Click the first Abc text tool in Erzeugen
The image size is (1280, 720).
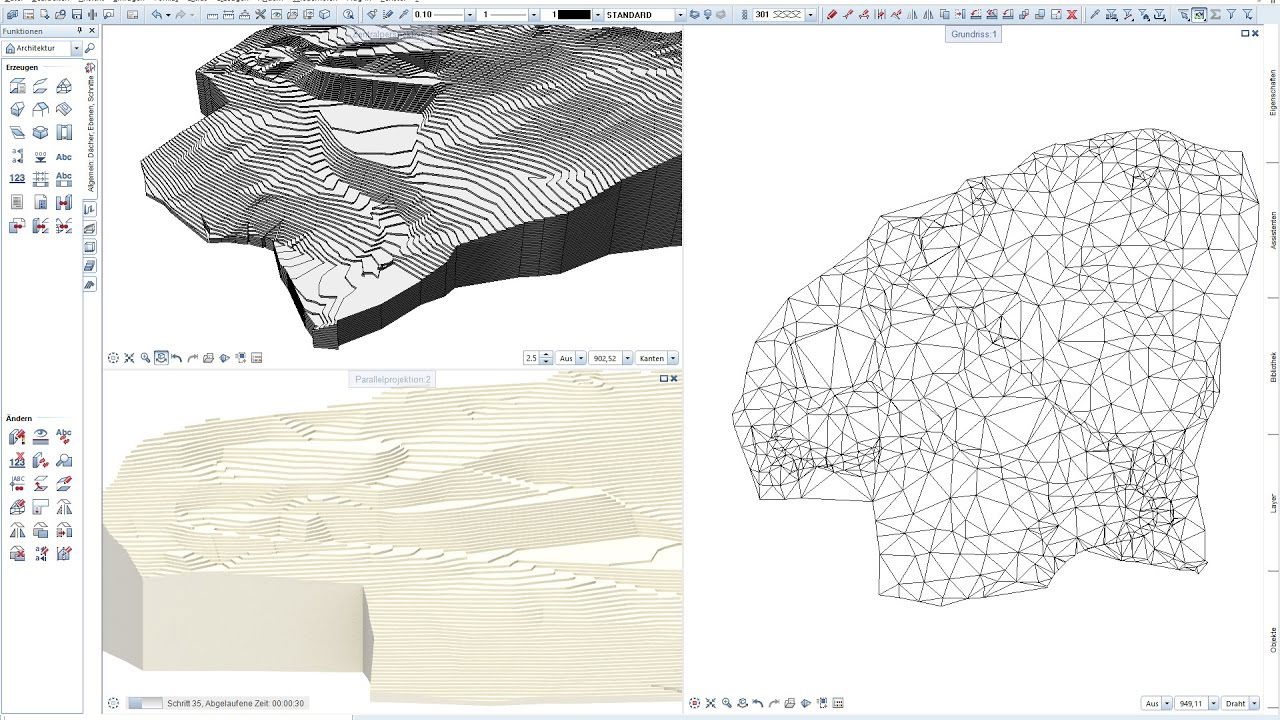coord(64,156)
